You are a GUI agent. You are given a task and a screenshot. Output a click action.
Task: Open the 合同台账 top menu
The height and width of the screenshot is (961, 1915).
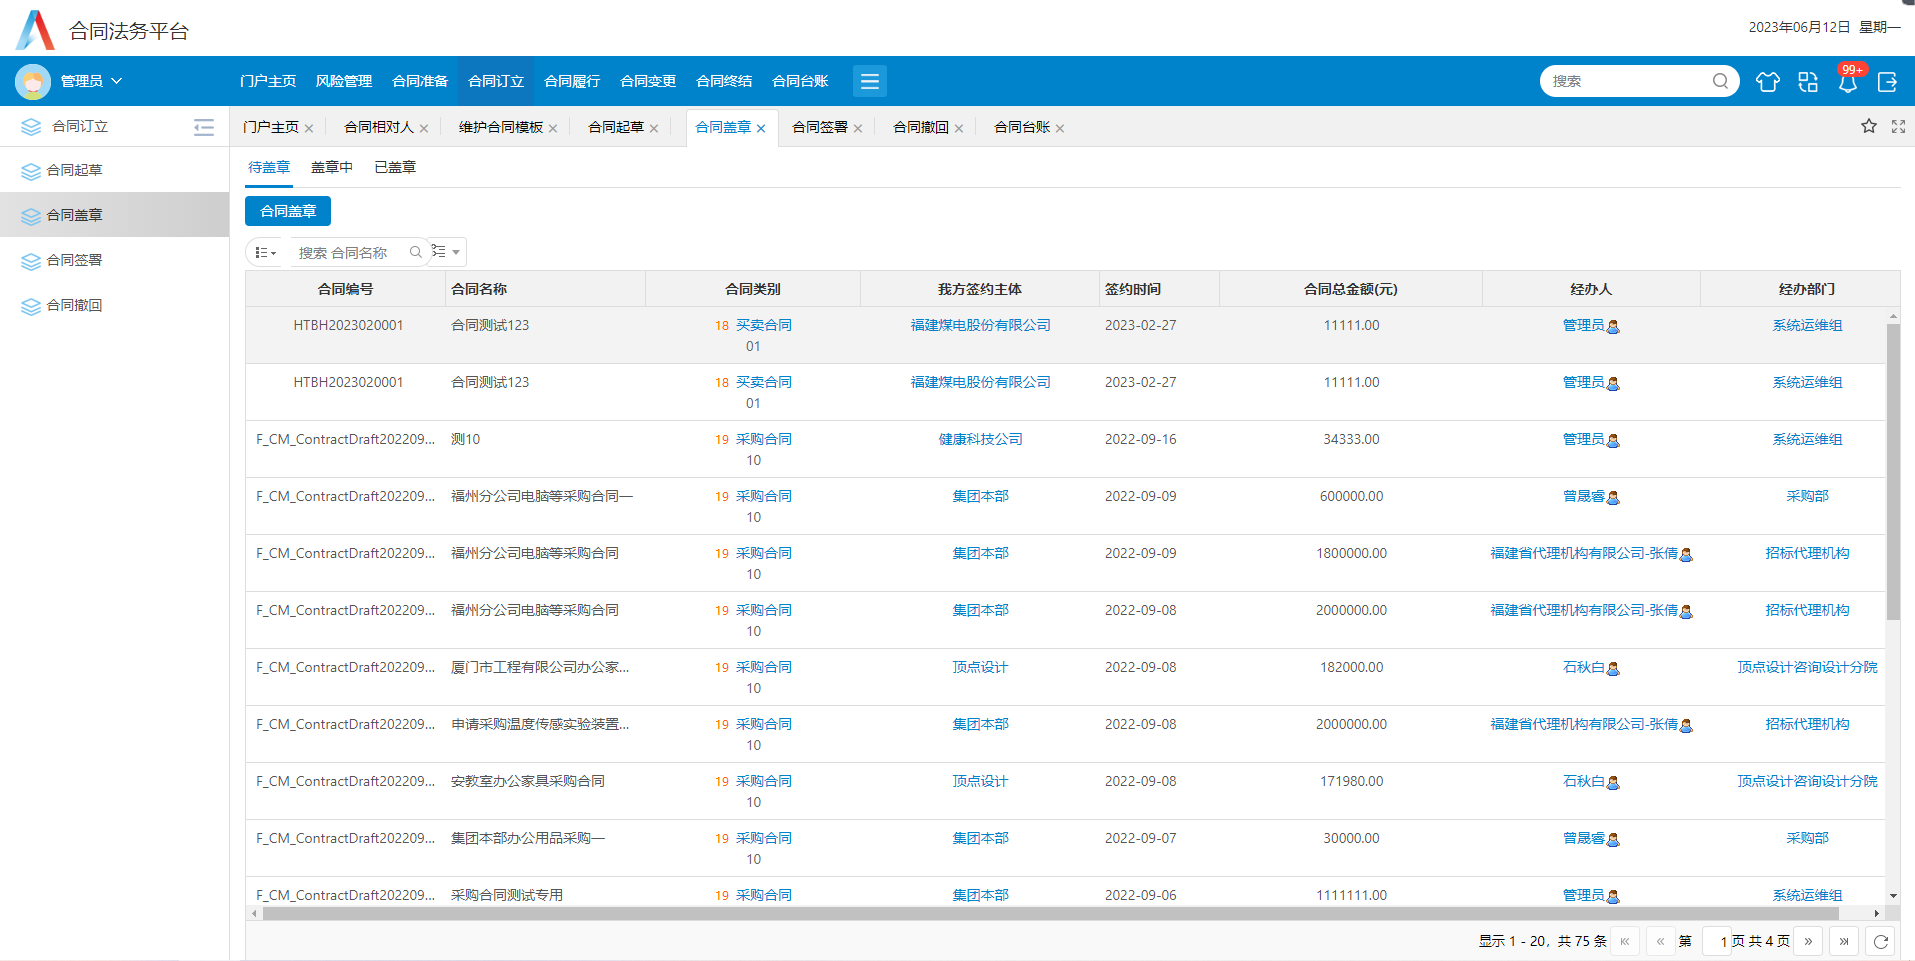point(800,81)
